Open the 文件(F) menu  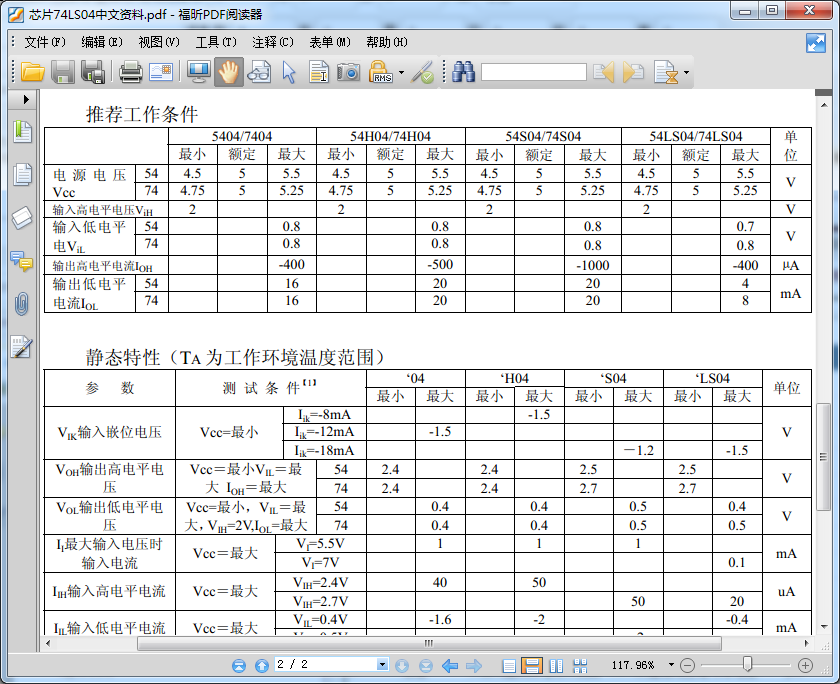pyautogui.click(x=44, y=42)
